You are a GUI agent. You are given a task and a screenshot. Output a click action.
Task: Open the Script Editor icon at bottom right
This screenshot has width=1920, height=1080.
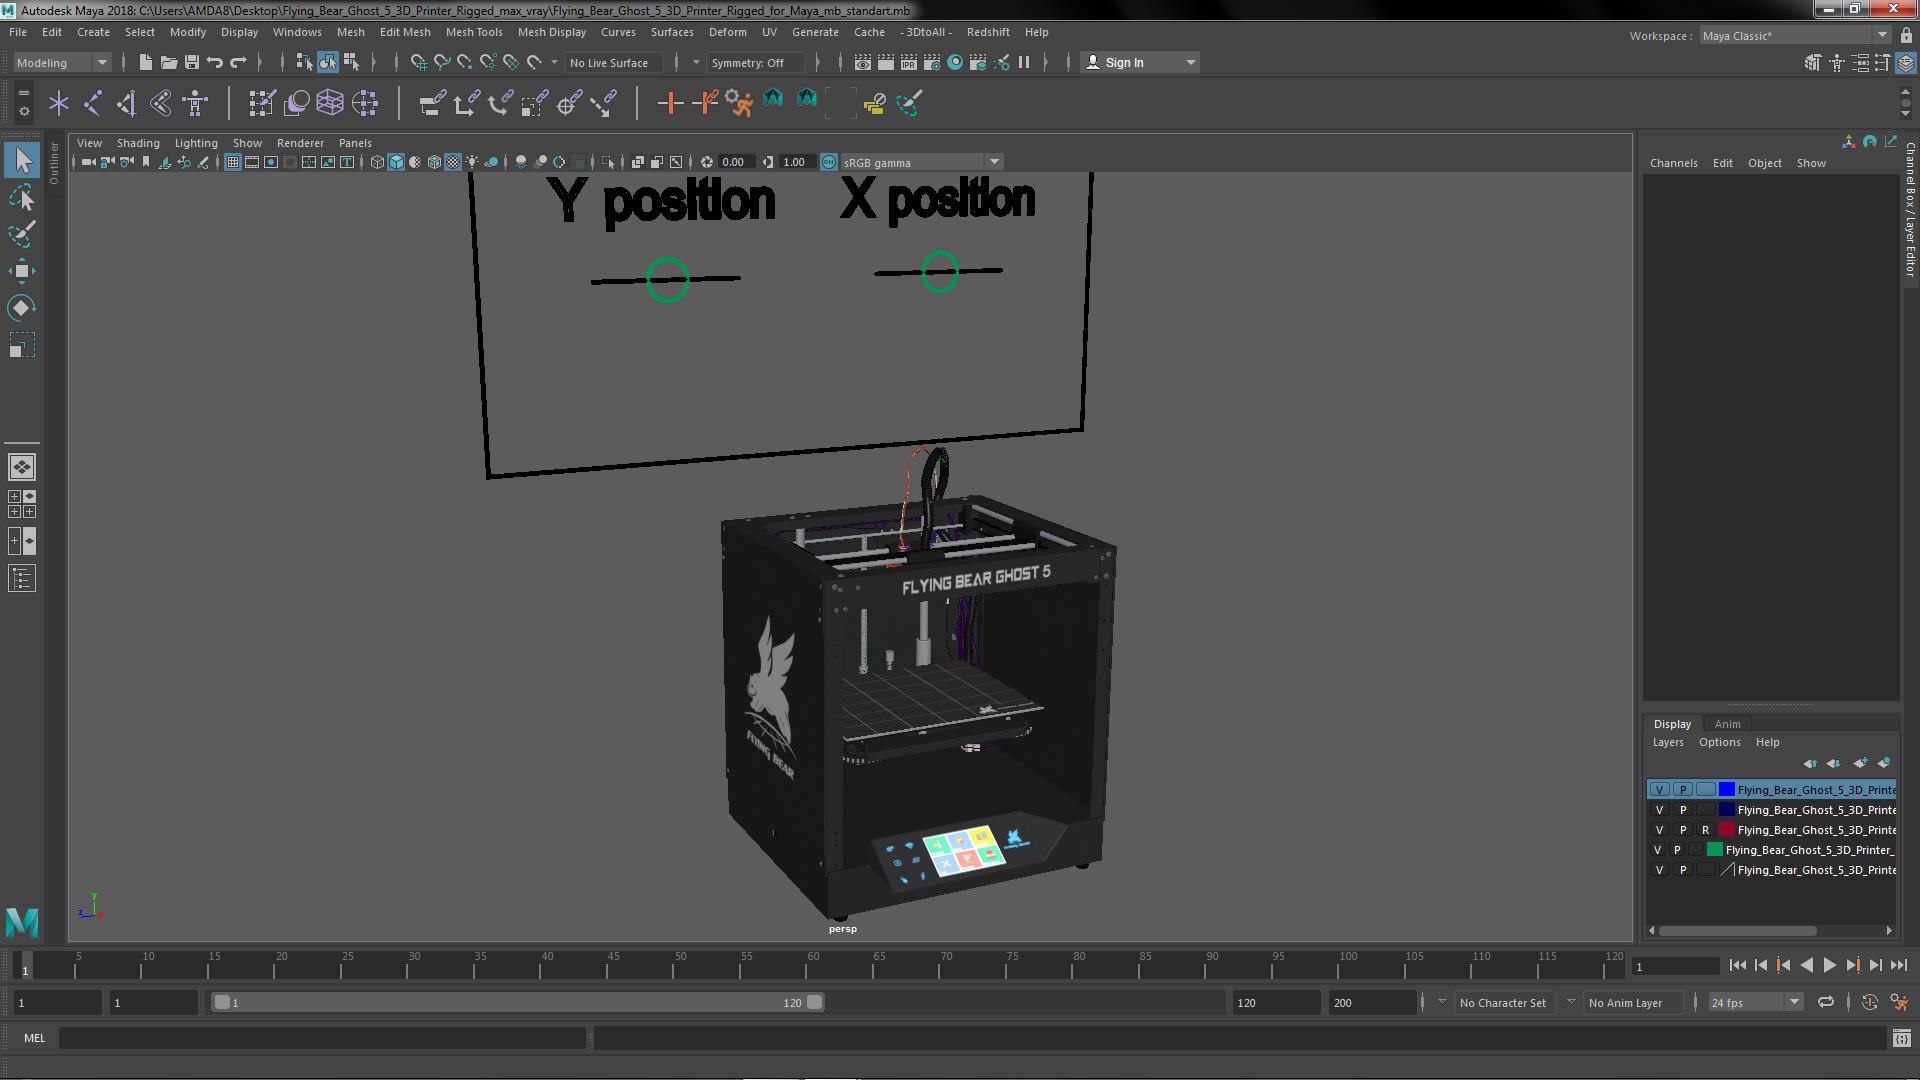pyautogui.click(x=1902, y=1038)
